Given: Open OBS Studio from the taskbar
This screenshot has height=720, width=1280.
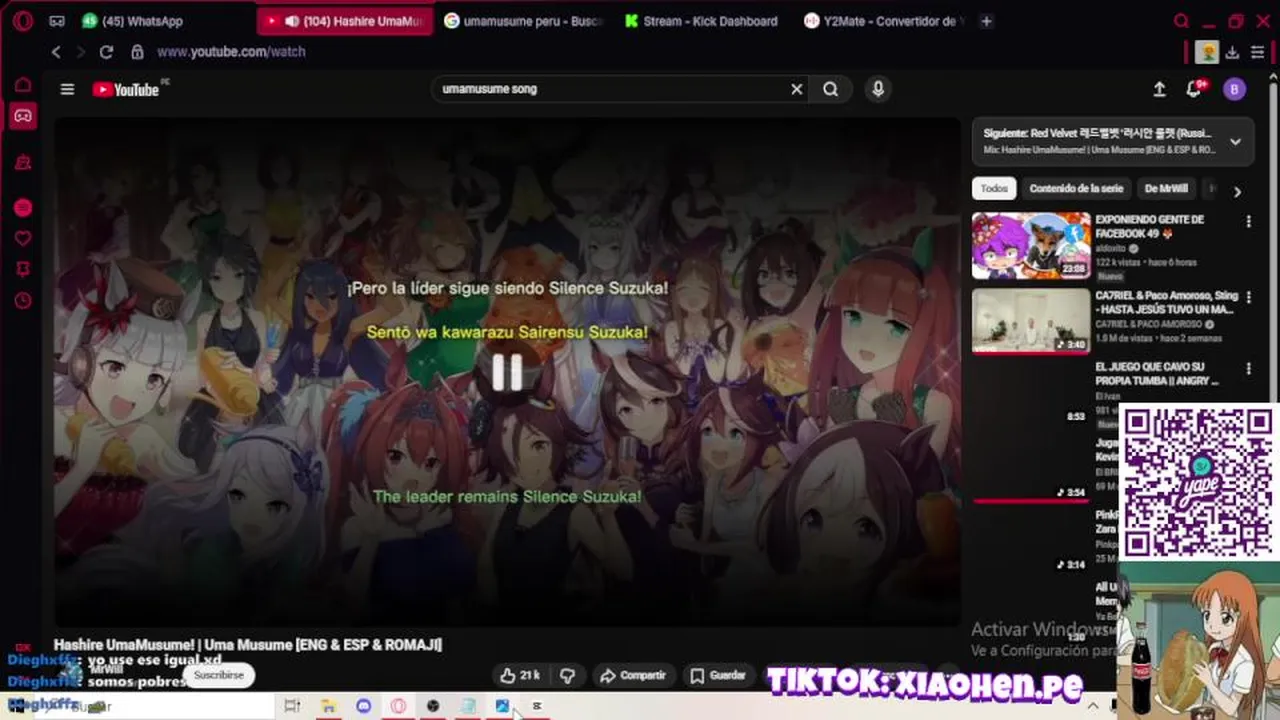Looking at the screenshot, I should click(432, 706).
